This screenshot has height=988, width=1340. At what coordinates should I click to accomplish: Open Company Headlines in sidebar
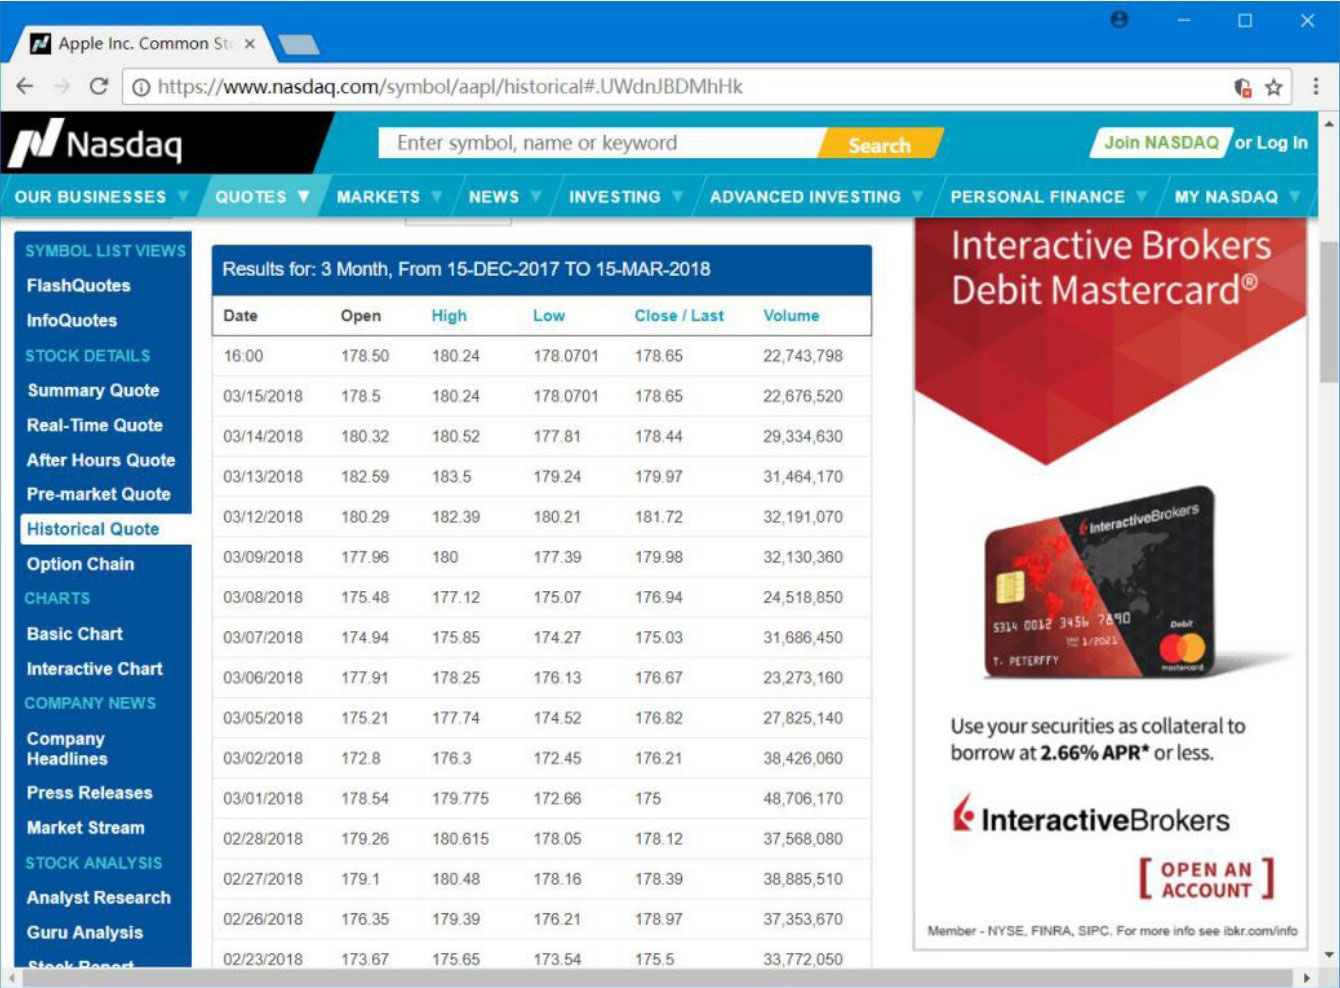[67, 749]
